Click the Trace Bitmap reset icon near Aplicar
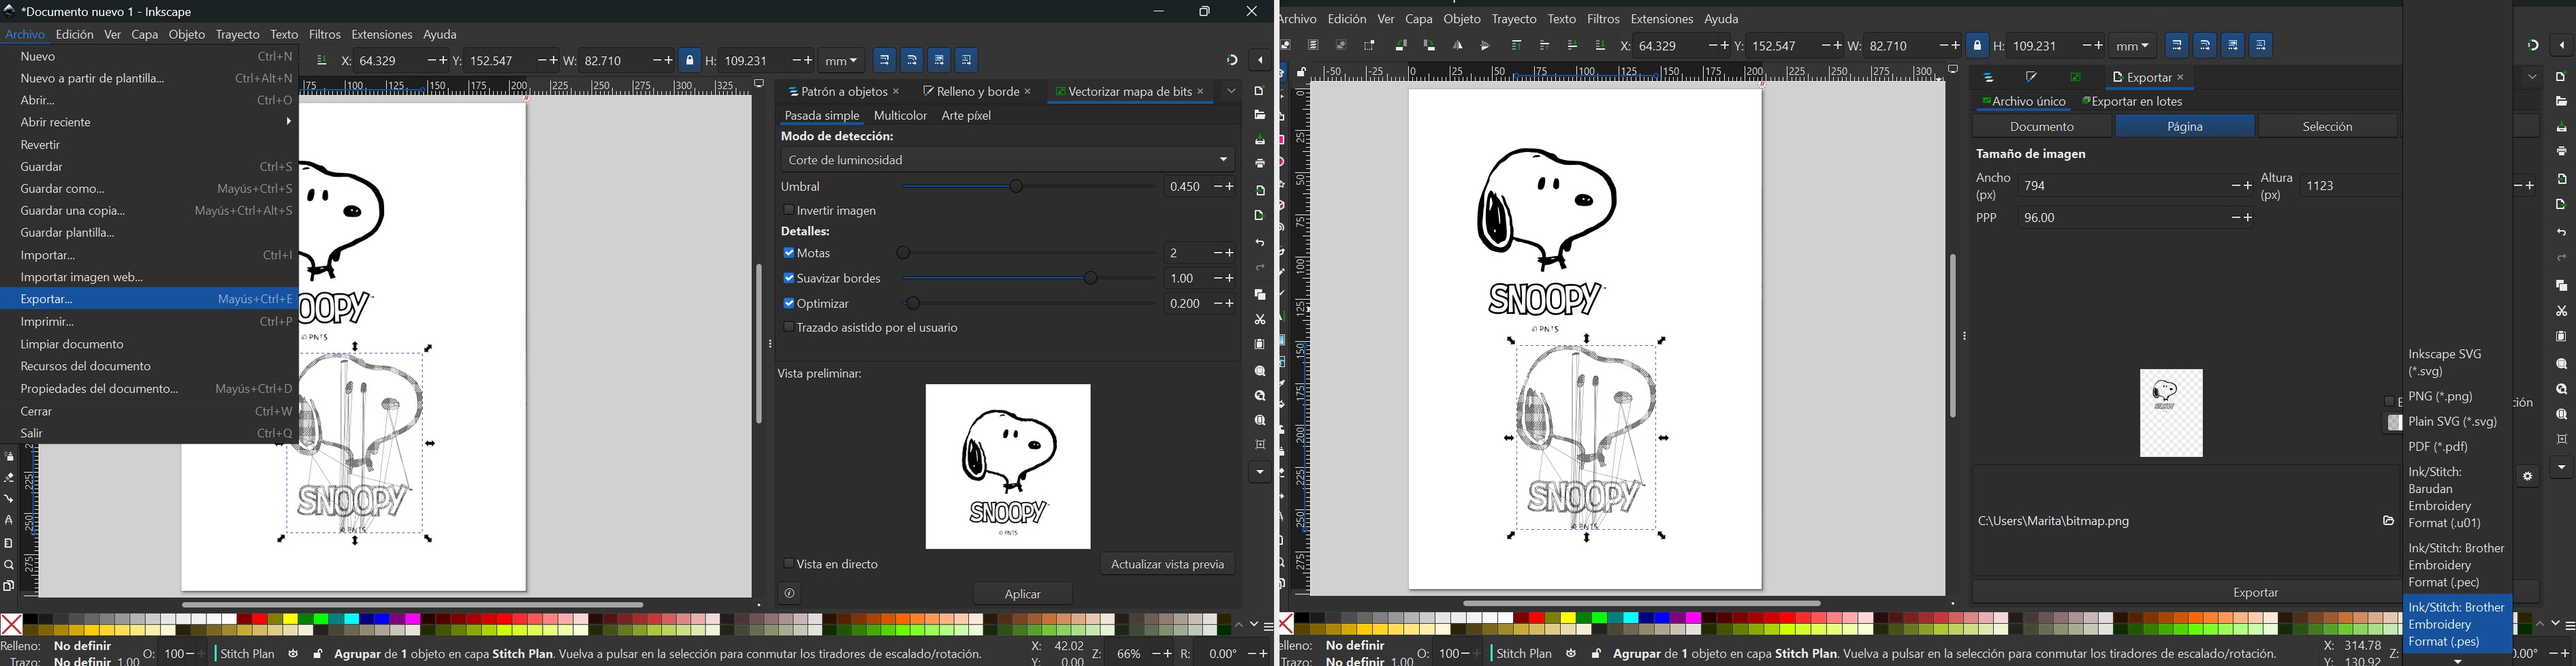The width and height of the screenshot is (2576, 666). (x=789, y=594)
